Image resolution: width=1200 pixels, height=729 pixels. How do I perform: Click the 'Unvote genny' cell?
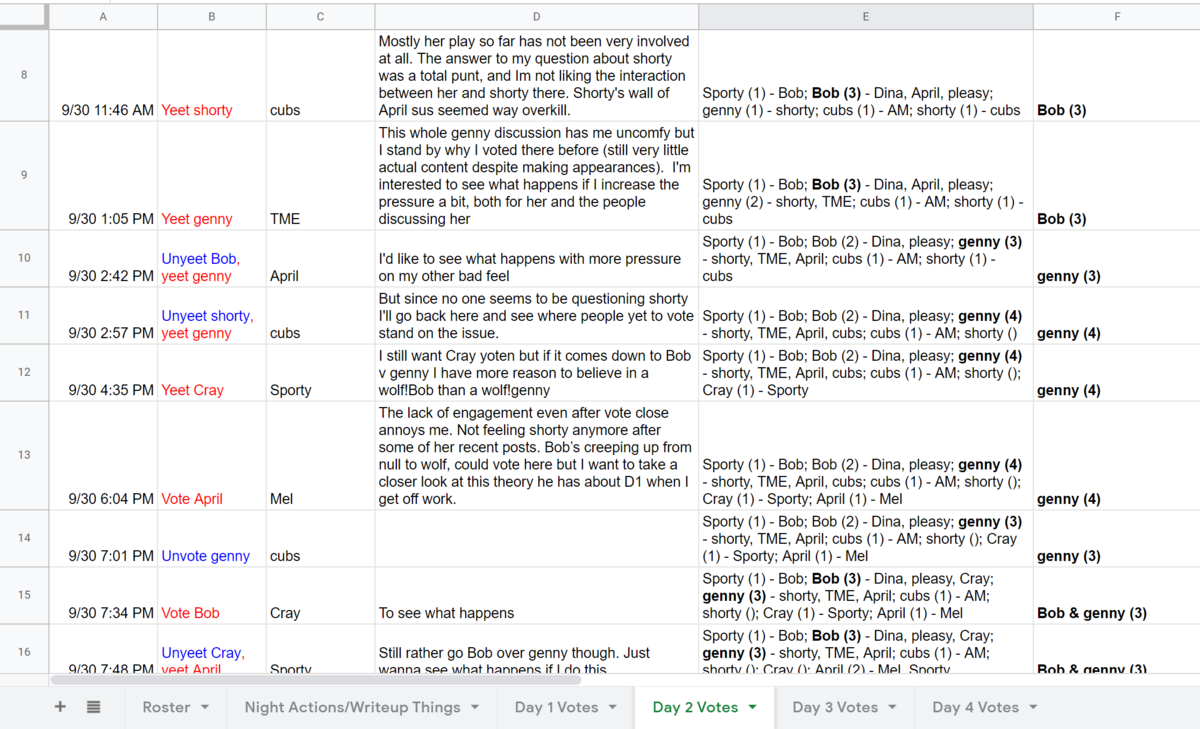pyautogui.click(x=212, y=539)
